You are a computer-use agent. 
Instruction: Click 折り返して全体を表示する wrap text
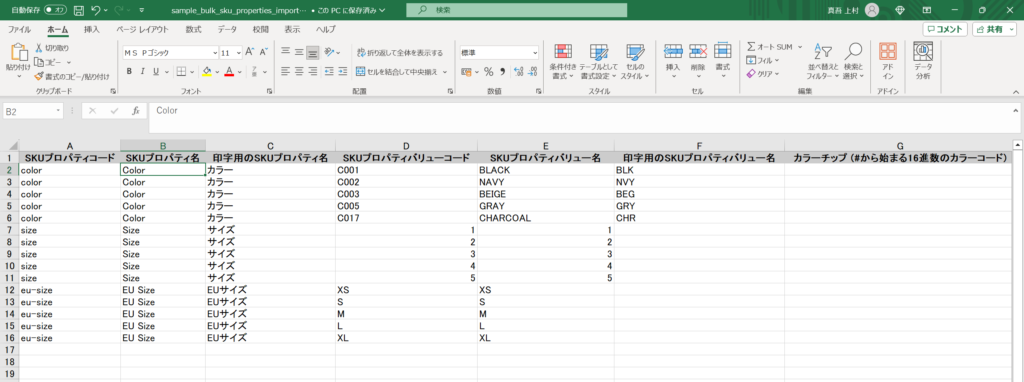click(x=400, y=53)
